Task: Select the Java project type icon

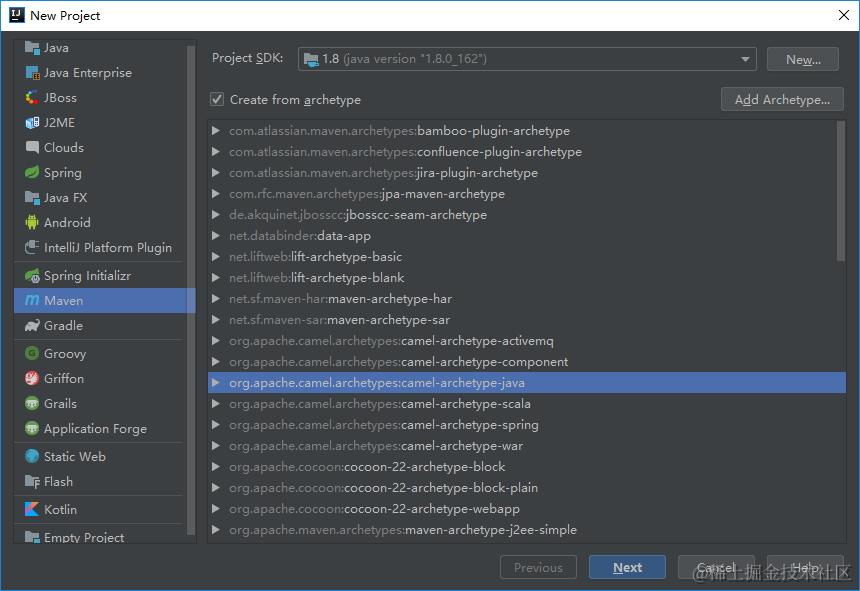Action: click(x=32, y=48)
